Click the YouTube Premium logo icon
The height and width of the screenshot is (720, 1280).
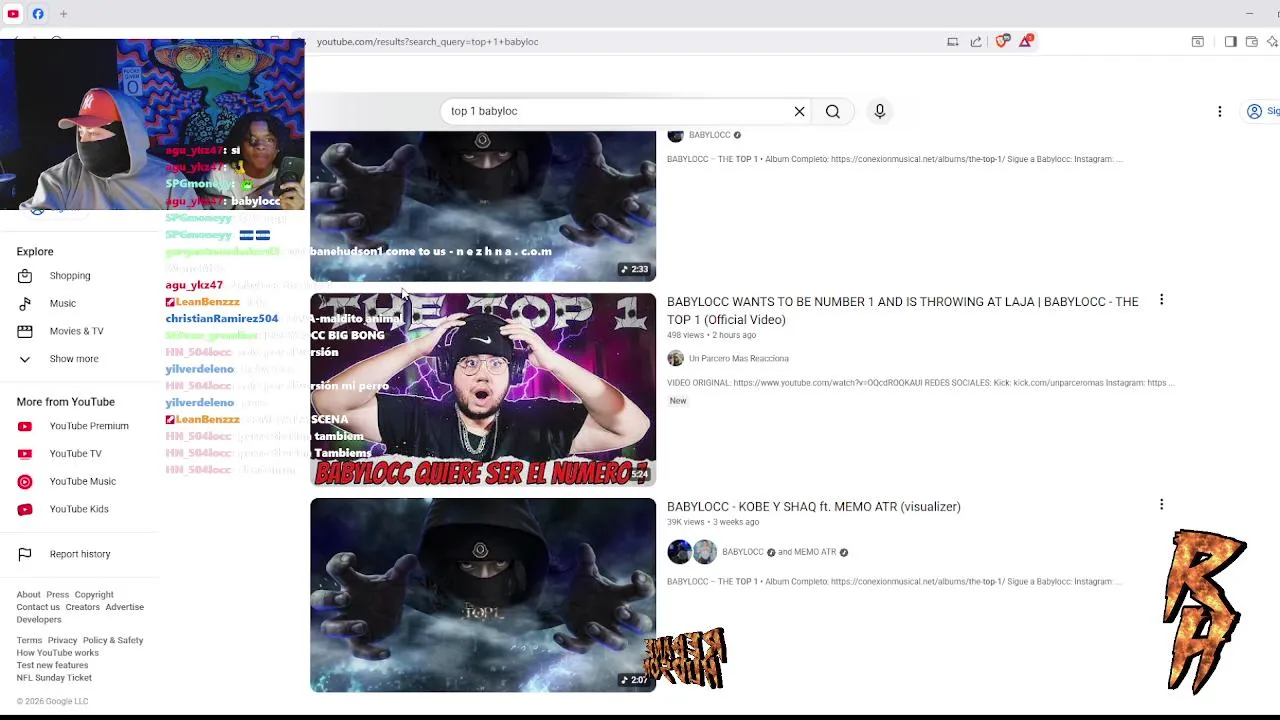25,426
